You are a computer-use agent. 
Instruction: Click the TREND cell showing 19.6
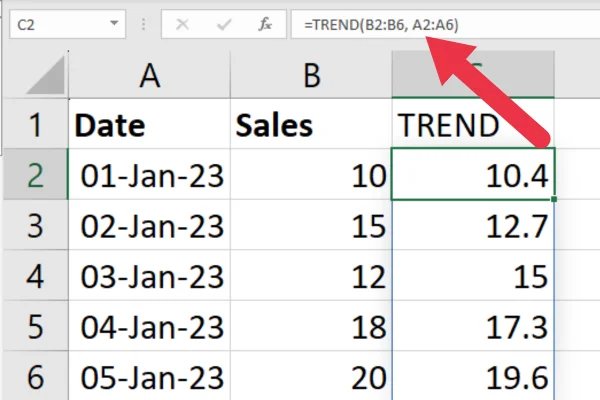(473, 377)
